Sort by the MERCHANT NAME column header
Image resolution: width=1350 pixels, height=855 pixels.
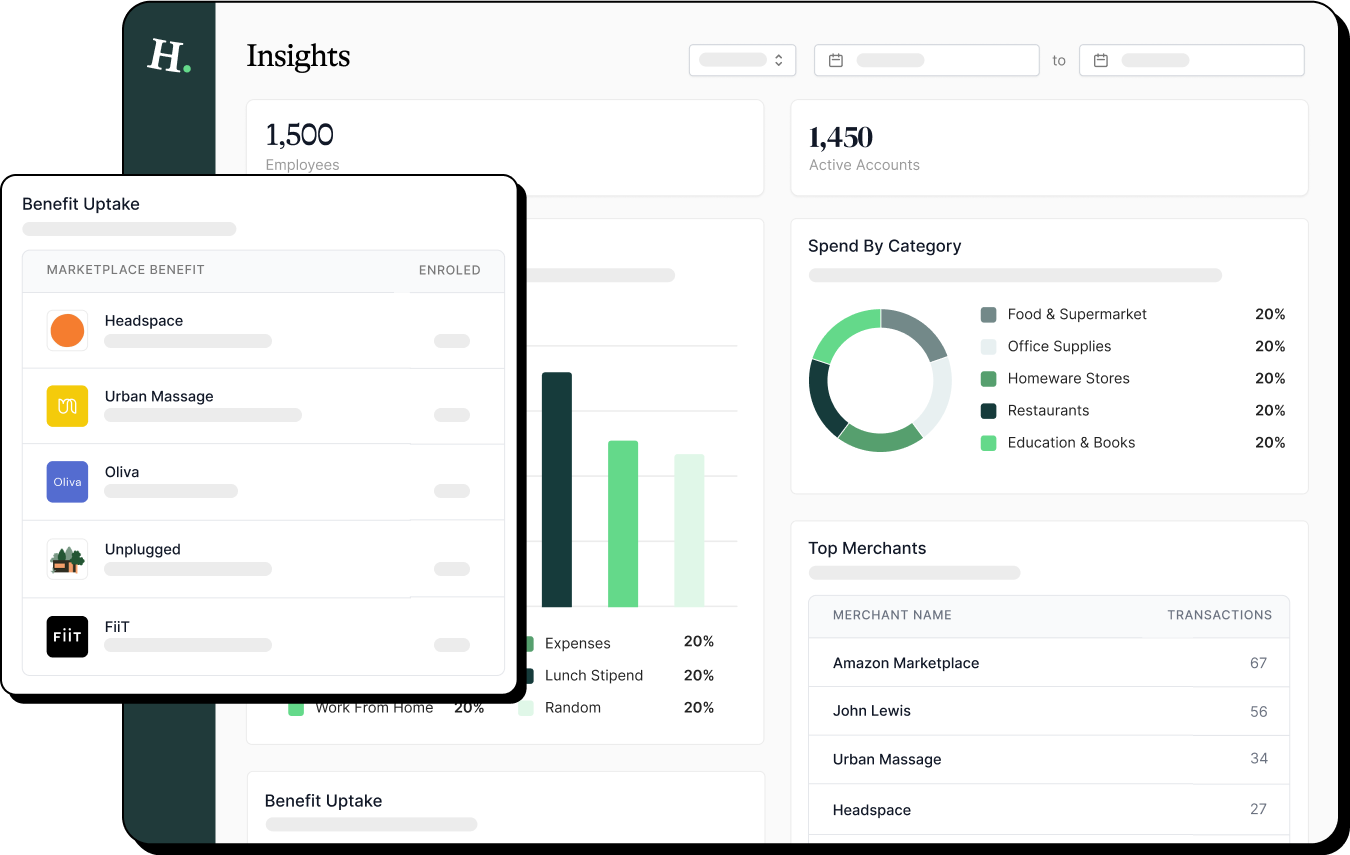pyautogui.click(x=891, y=615)
